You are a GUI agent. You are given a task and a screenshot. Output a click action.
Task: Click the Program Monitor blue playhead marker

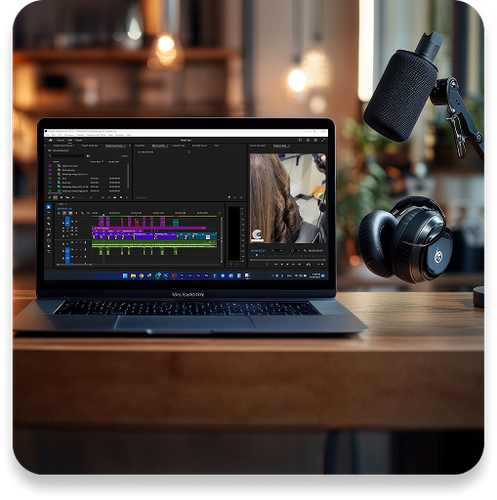click(x=257, y=255)
